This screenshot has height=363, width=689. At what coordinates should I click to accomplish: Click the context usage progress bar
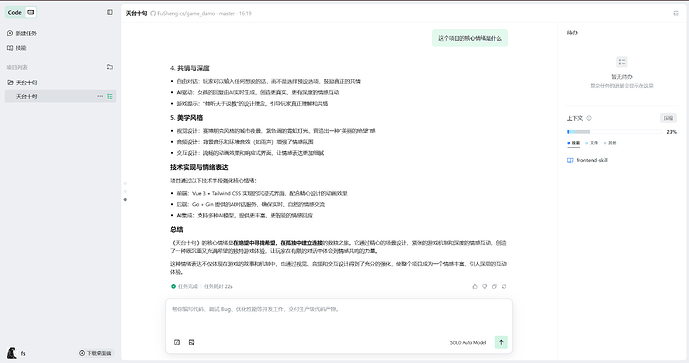614,132
